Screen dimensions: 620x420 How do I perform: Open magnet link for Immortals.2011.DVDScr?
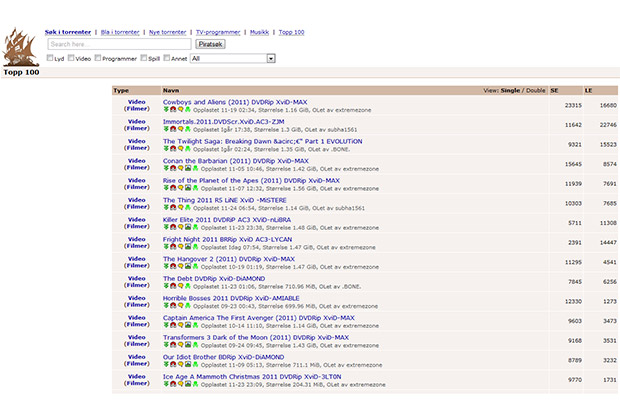point(173,129)
